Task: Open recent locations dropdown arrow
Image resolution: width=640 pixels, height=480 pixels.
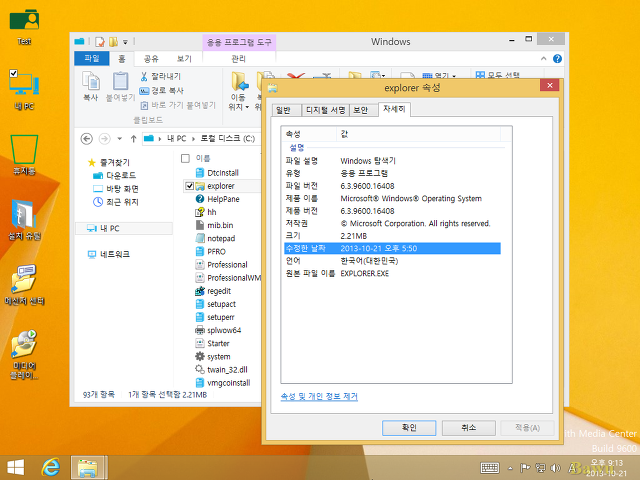Action: (x=120, y=139)
